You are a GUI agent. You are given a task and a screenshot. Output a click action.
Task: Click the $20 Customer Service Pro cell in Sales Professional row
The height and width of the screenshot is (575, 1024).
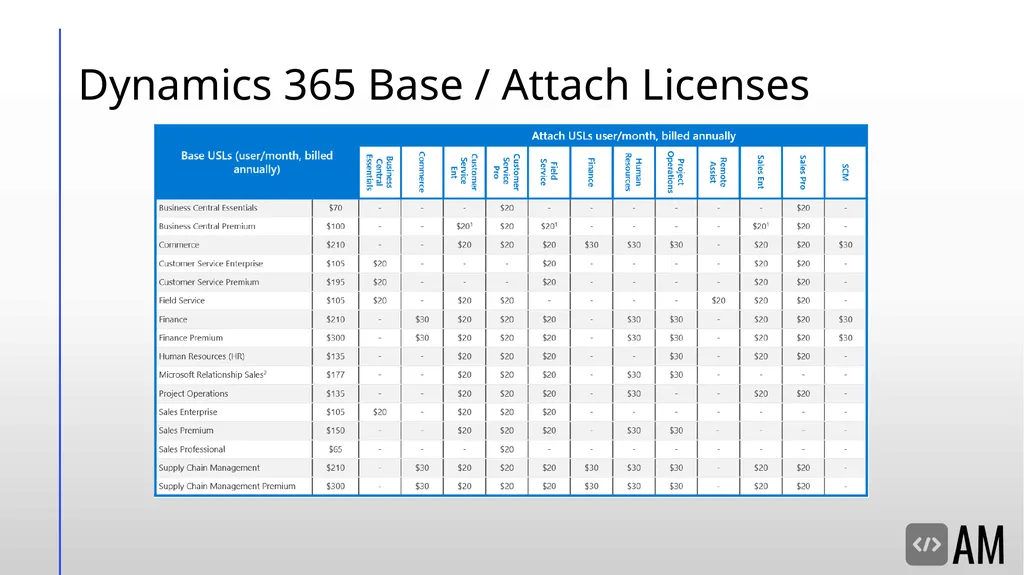tap(507, 450)
